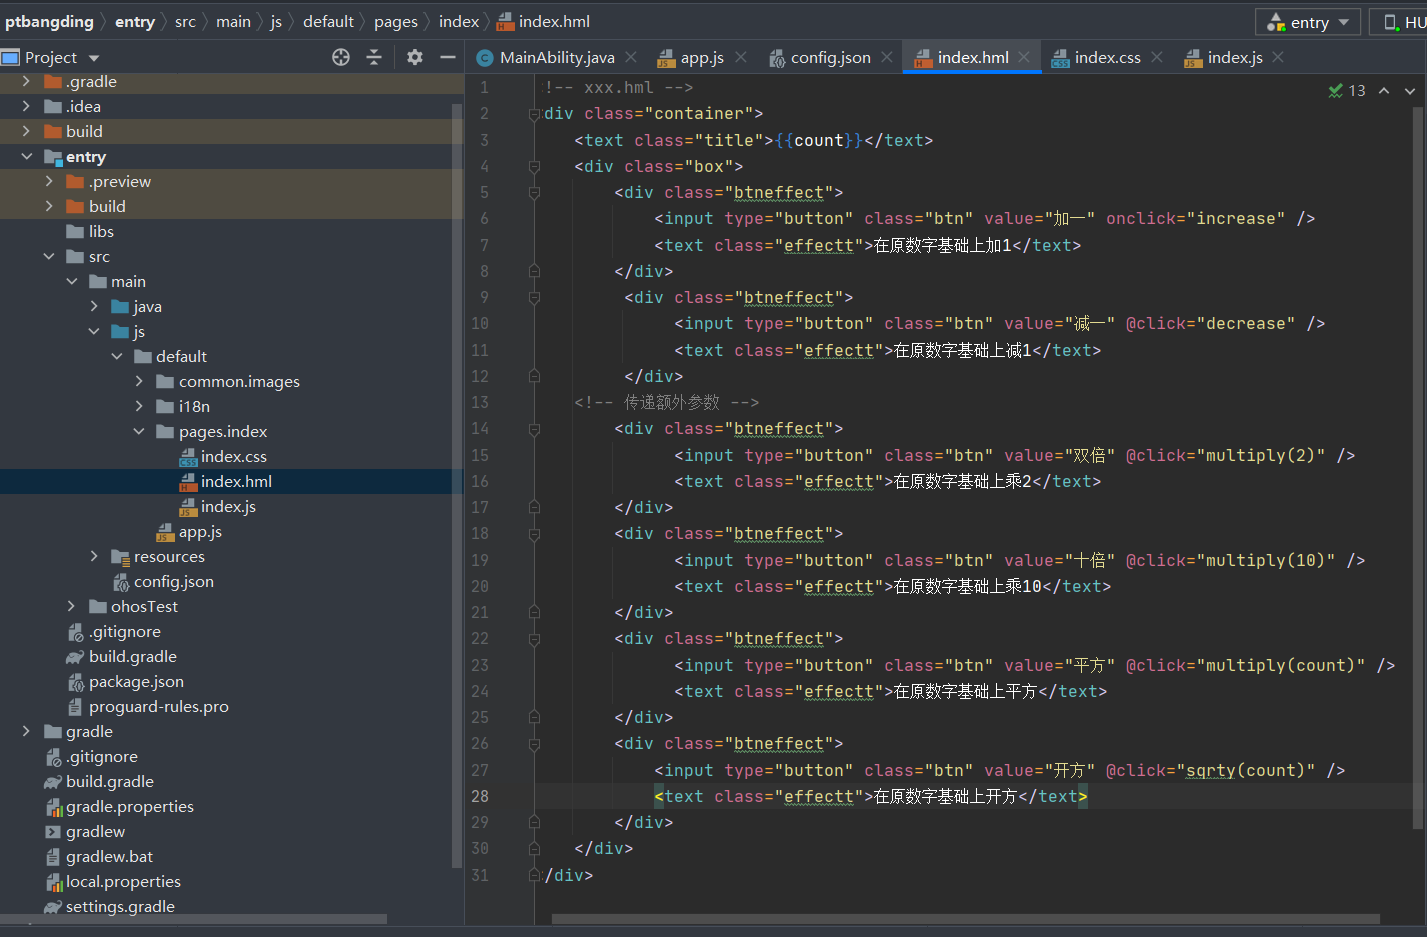Screen dimensions: 1427x937
Task: Expand the .gradle folder
Action: (x=26, y=81)
